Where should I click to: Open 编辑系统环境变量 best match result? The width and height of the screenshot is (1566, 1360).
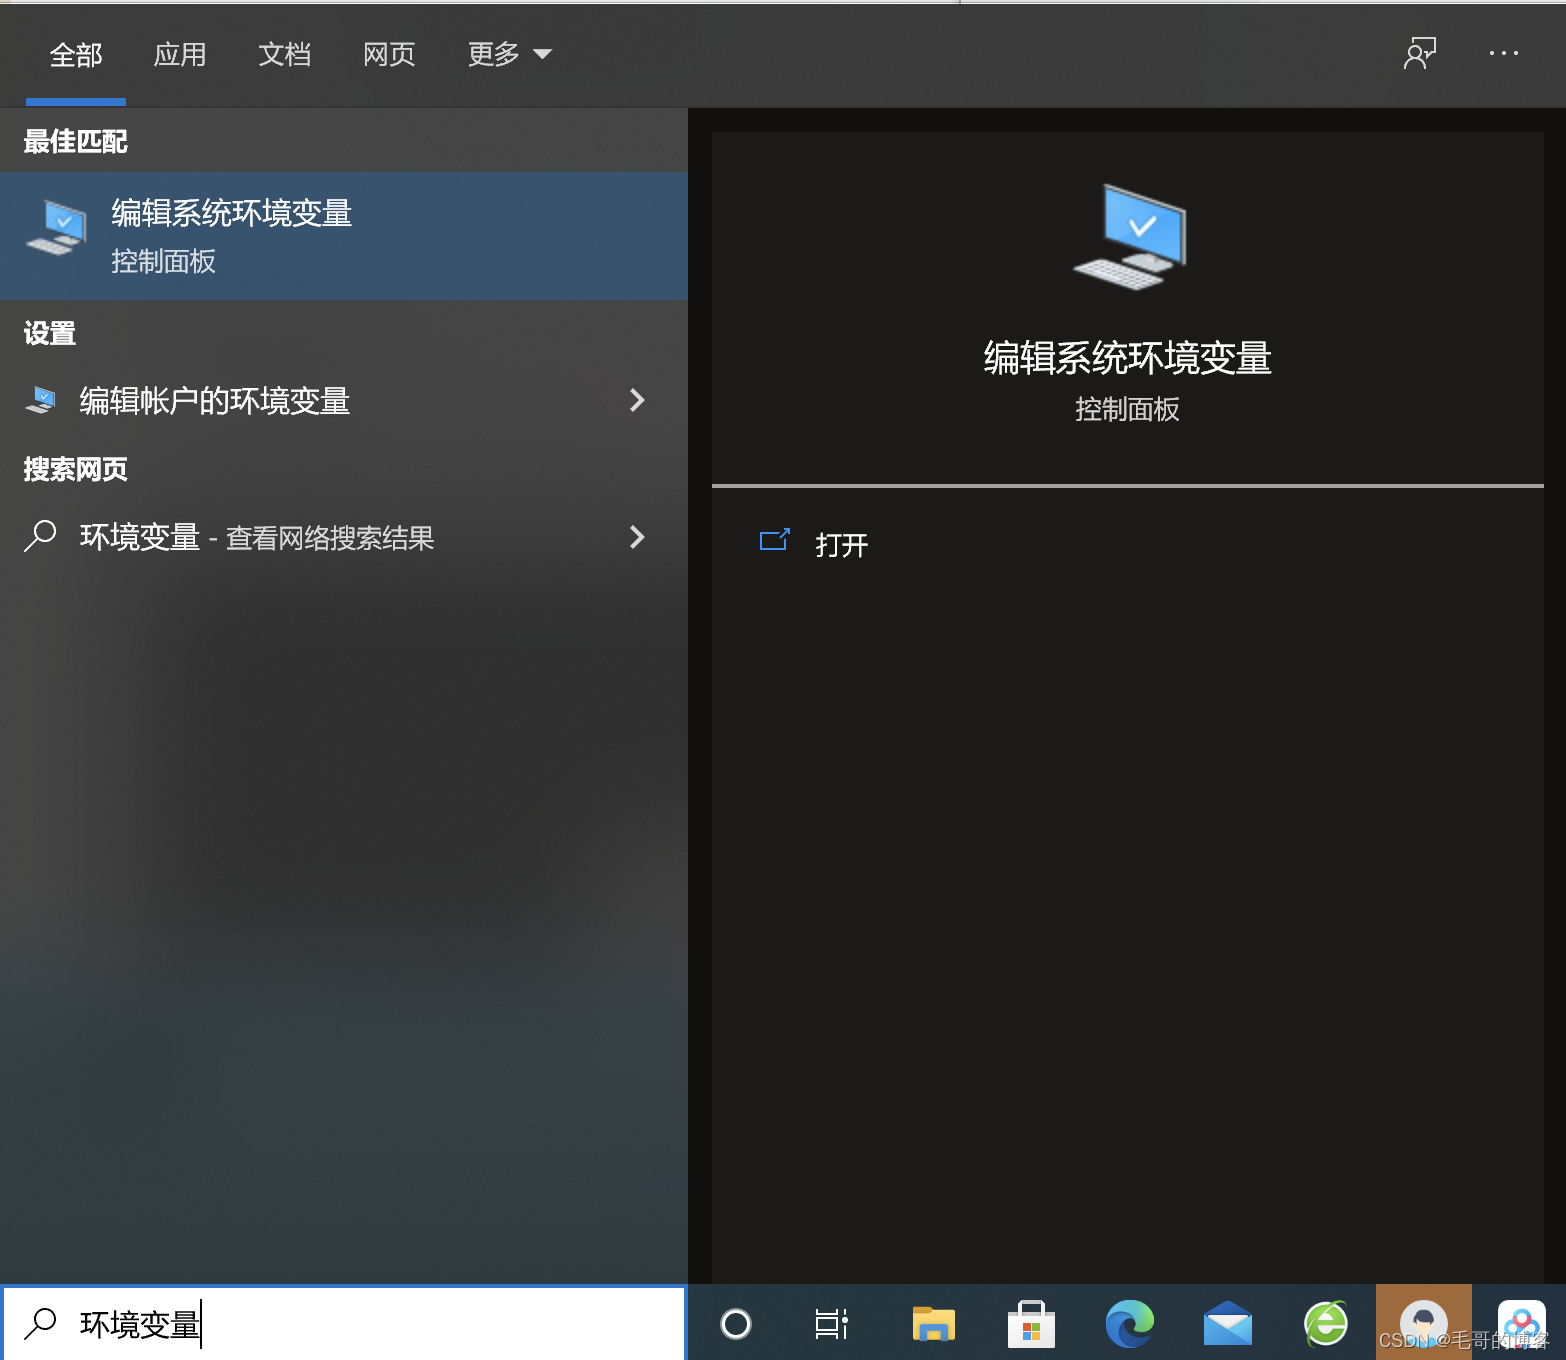coord(344,236)
